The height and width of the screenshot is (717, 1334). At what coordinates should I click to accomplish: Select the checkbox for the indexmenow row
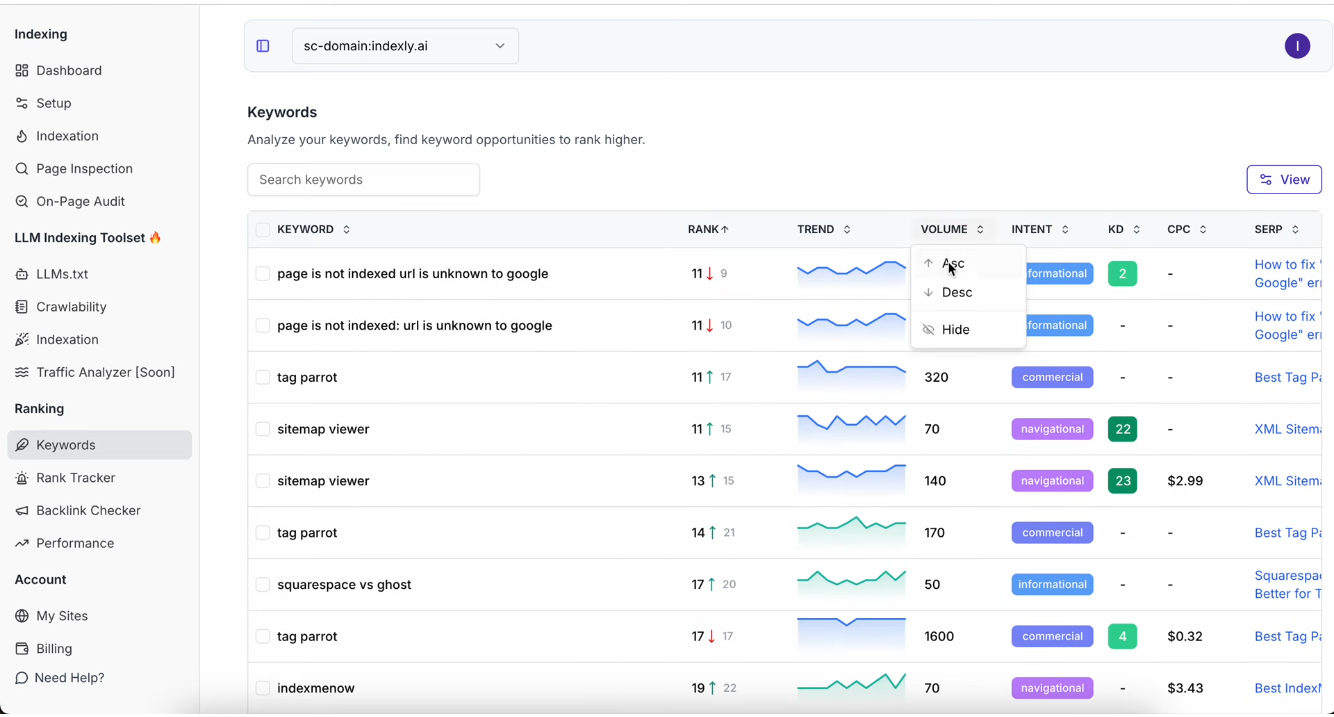tap(262, 687)
